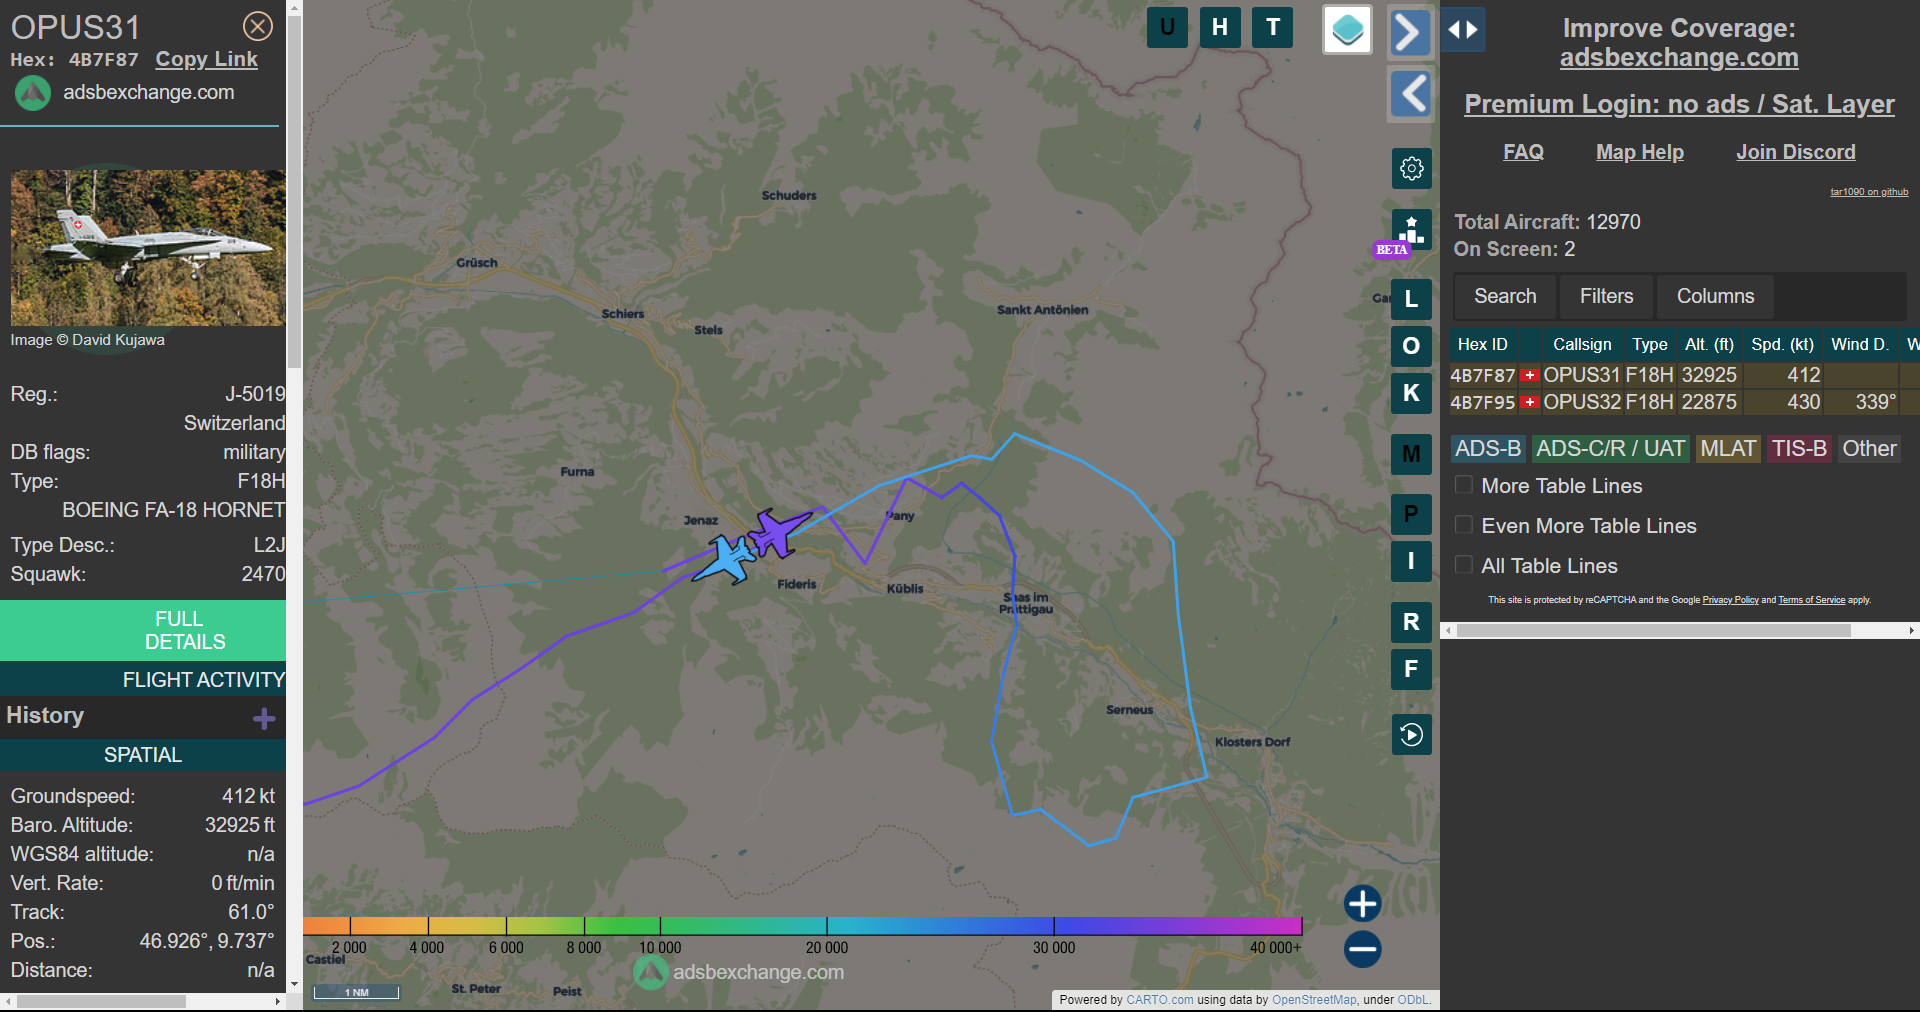Click the right chevron arrow button
Image resolution: width=1920 pixels, height=1012 pixels.
click(1410, 32)
